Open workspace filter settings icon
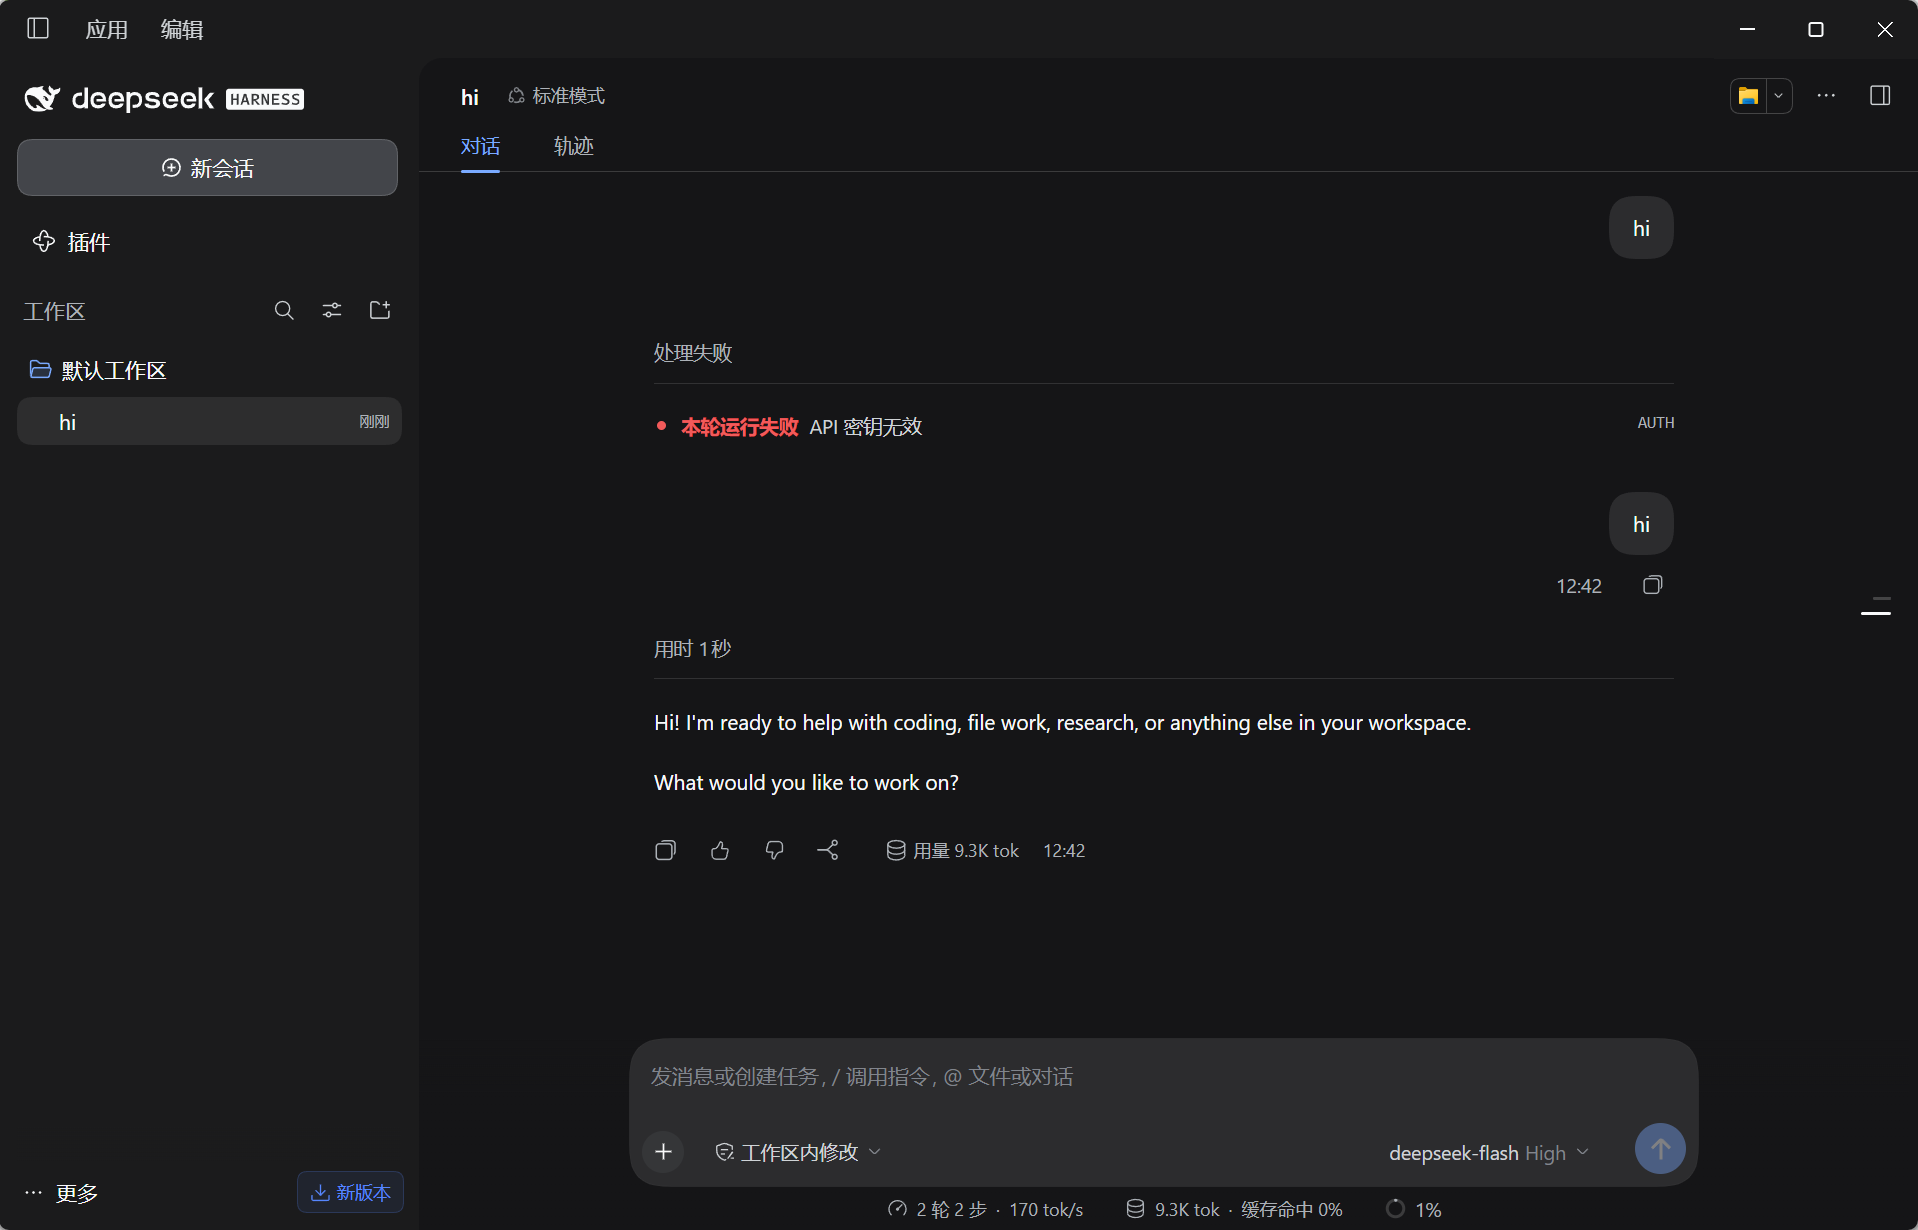The height and width of the screenshot is (1230, 1918). point(332,310)
